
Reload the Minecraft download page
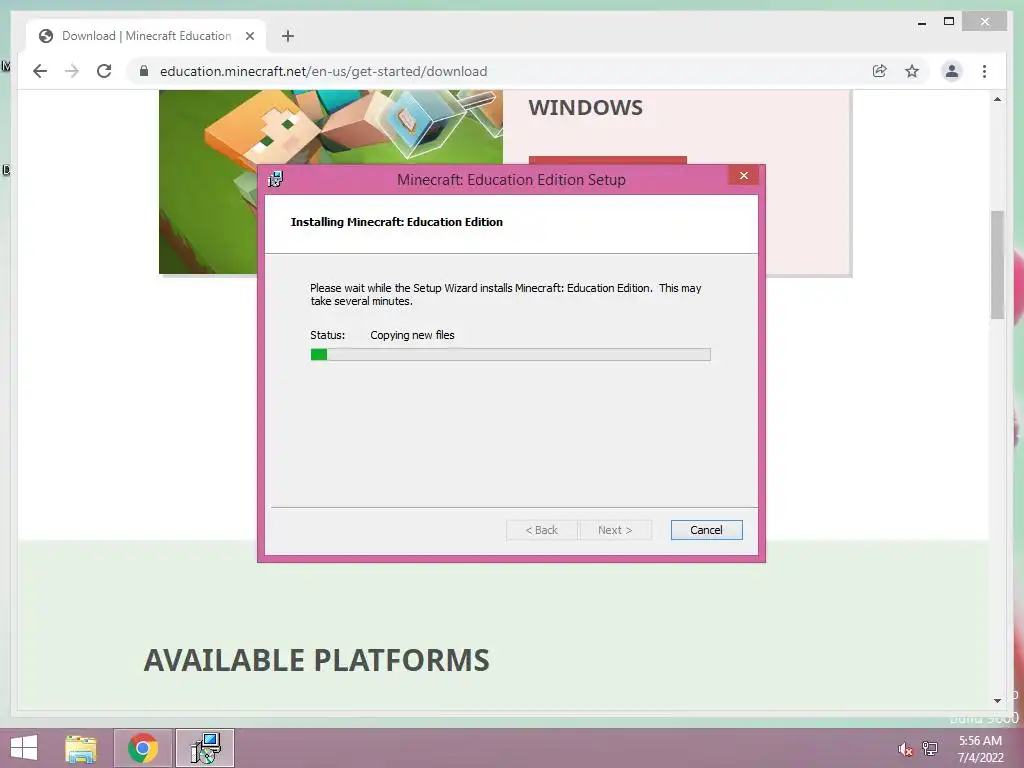[104, 71]
